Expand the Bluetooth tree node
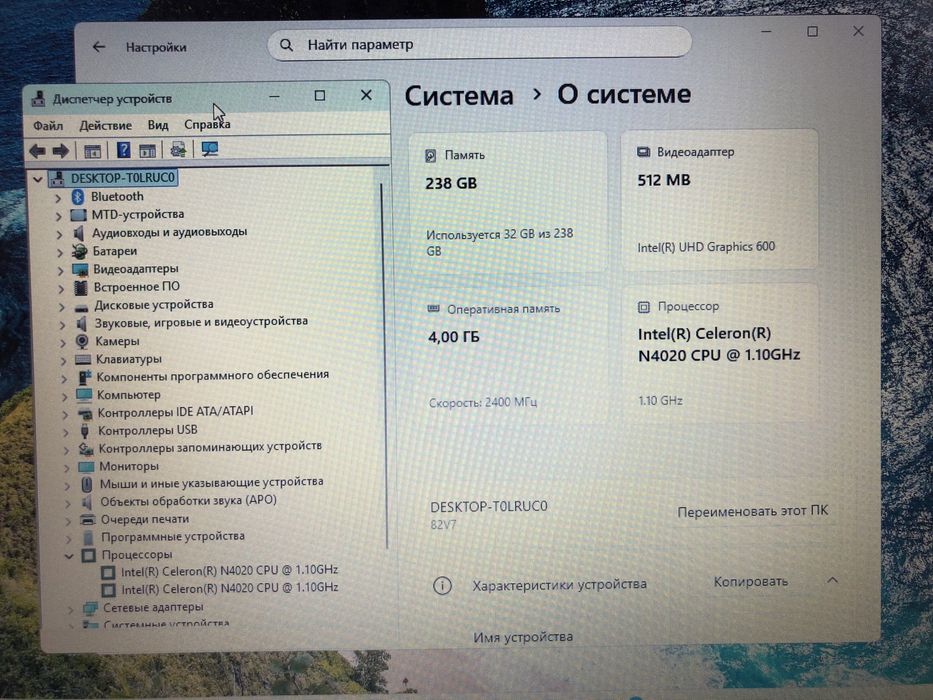The image size is (933, 700). [58, 198]
